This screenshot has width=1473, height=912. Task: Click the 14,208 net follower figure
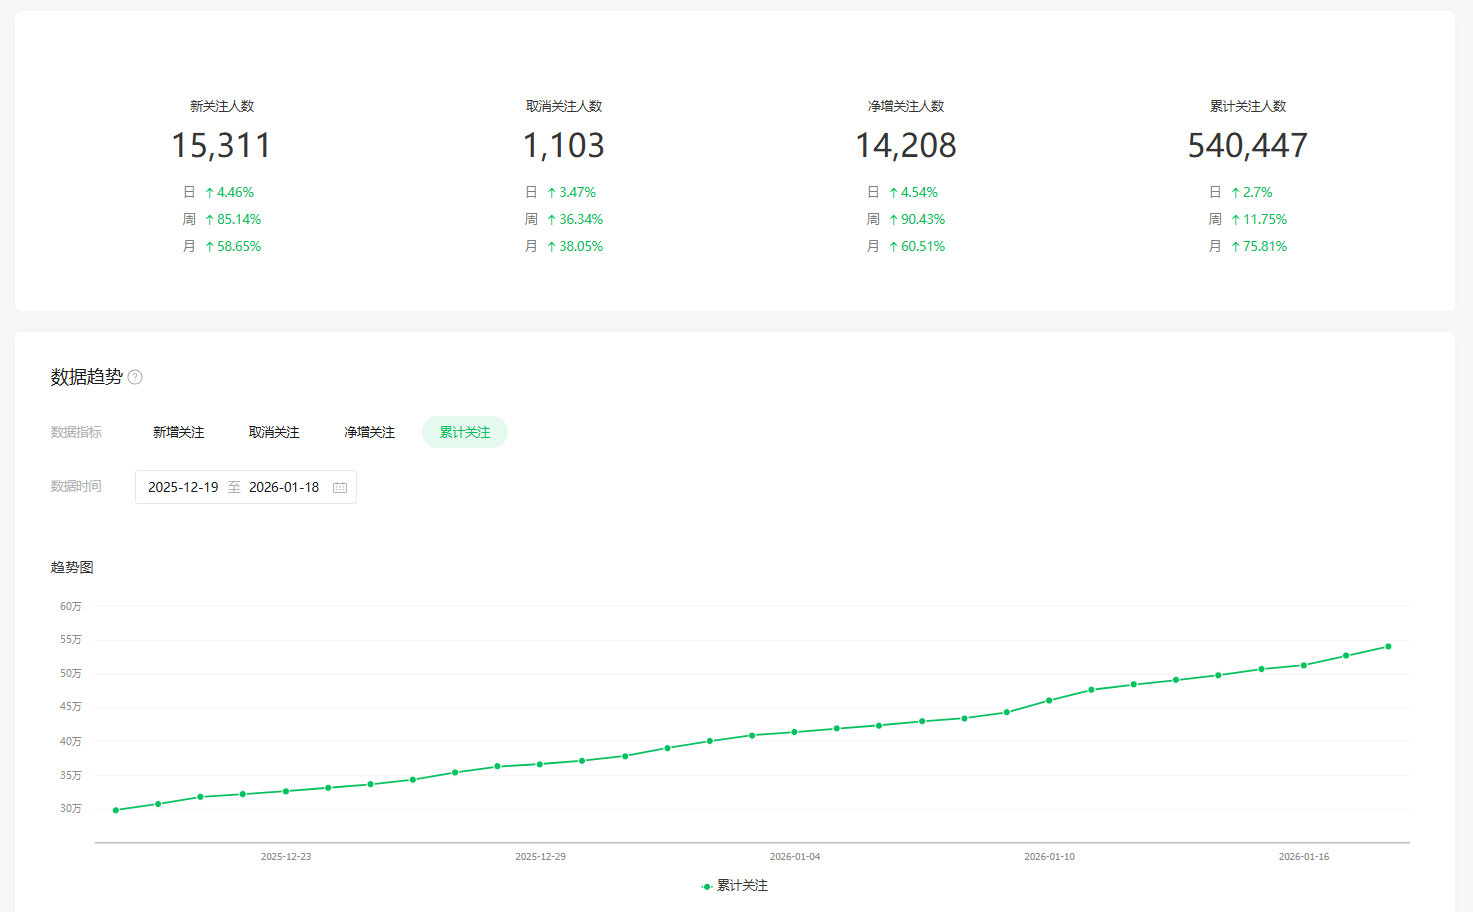coord(906,146)
